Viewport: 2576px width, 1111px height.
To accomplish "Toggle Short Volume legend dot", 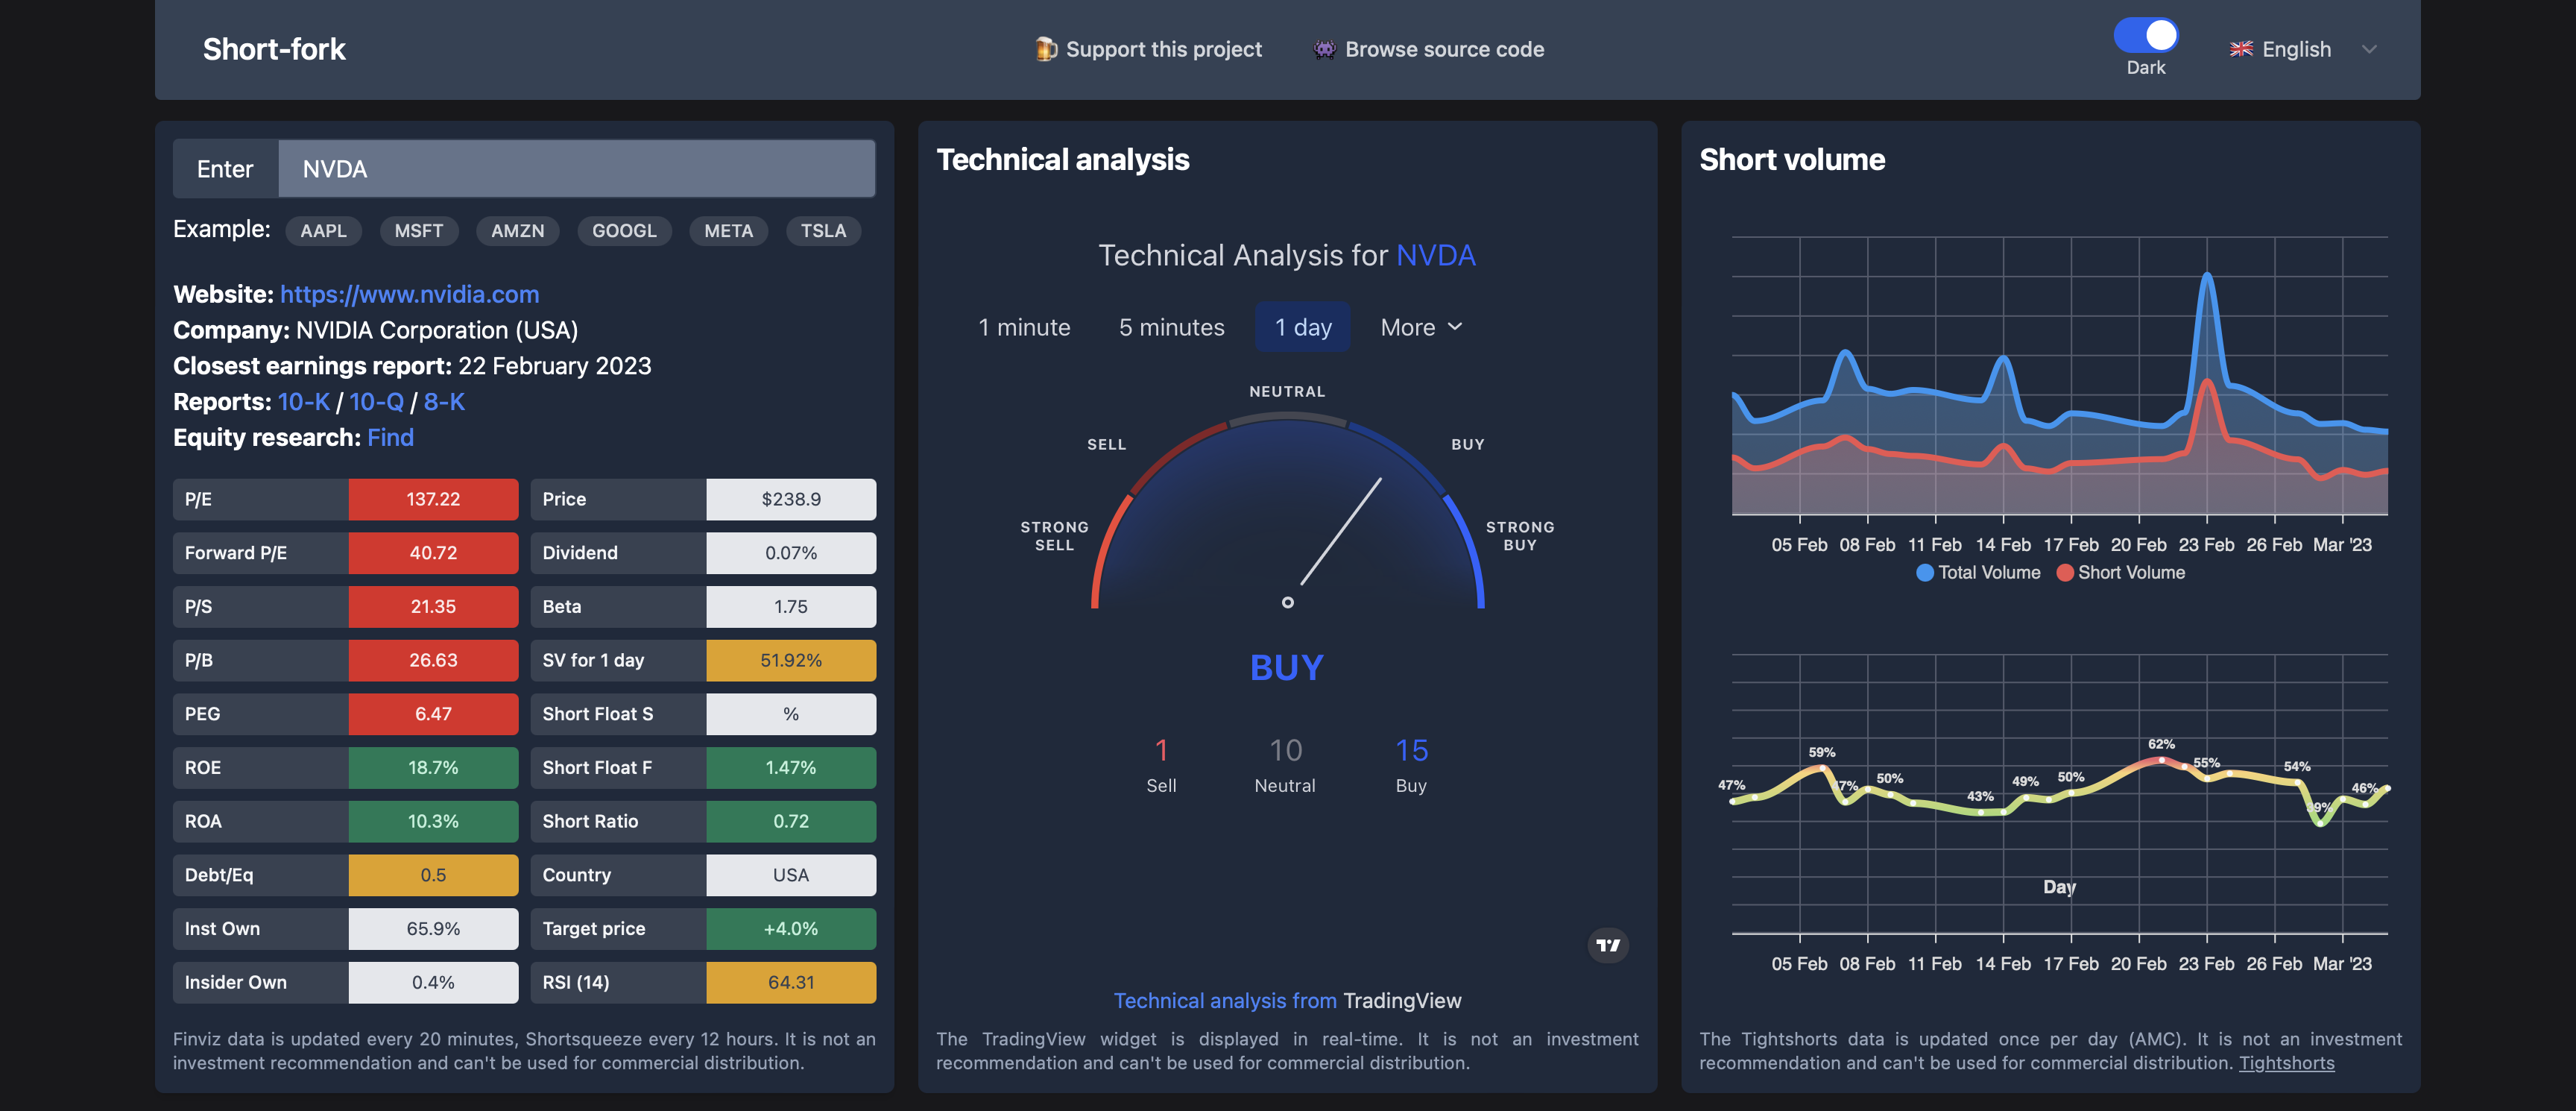I will tap(2064, 573).
